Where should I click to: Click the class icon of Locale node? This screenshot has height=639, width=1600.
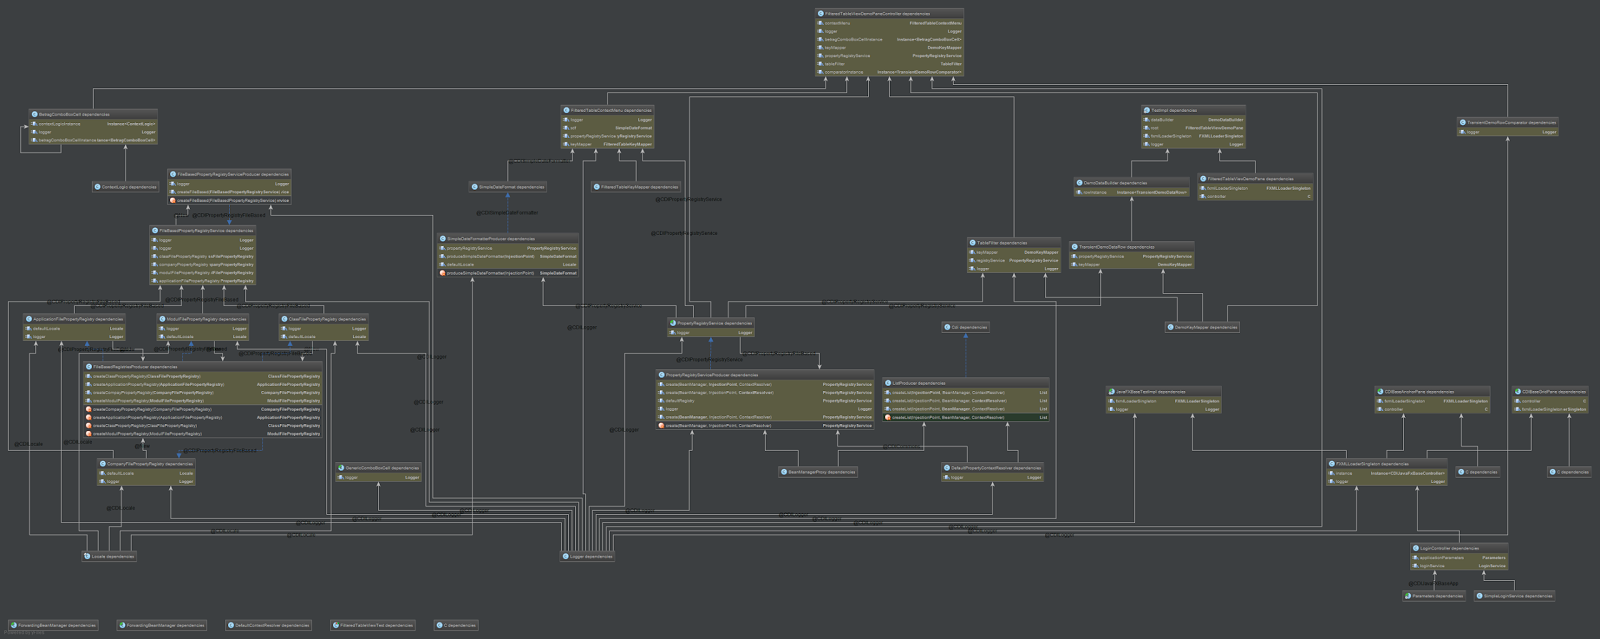(87, 556)
